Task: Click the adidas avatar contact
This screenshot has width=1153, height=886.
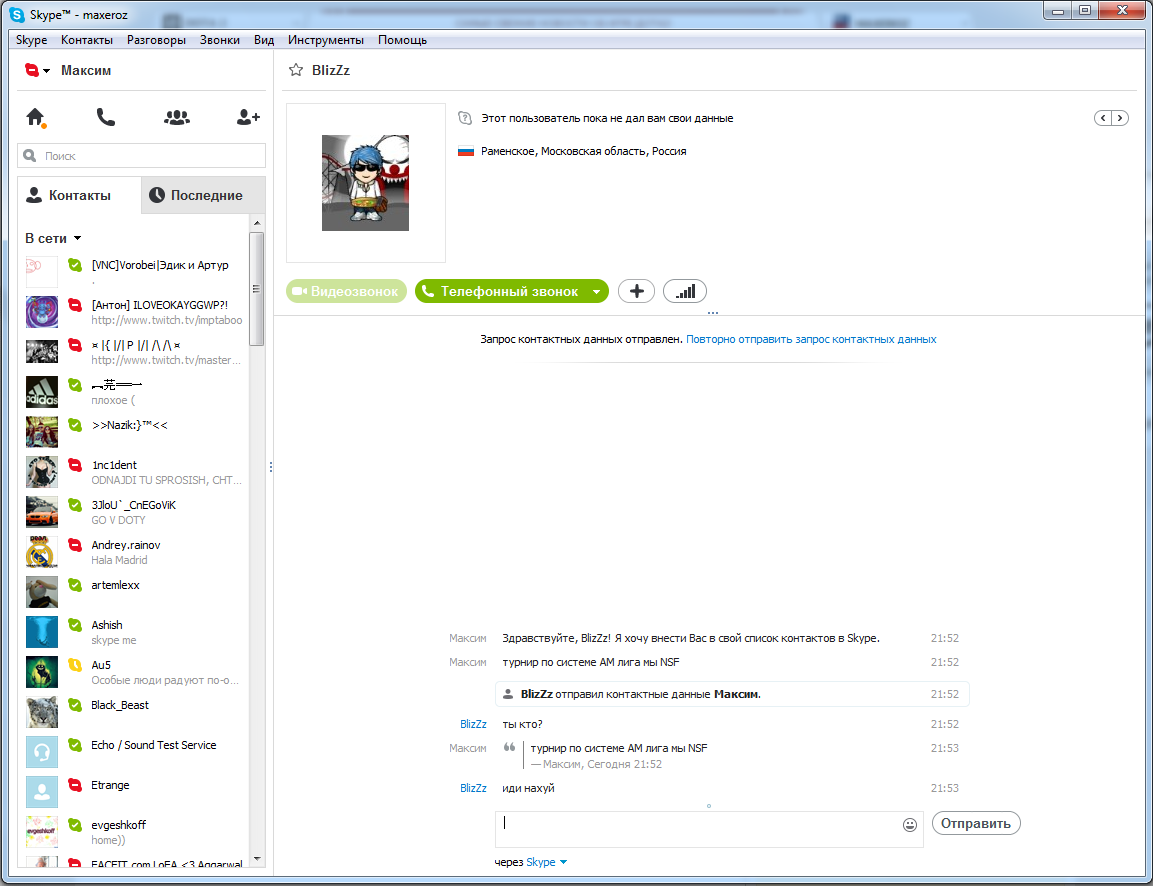Action: 42,392
